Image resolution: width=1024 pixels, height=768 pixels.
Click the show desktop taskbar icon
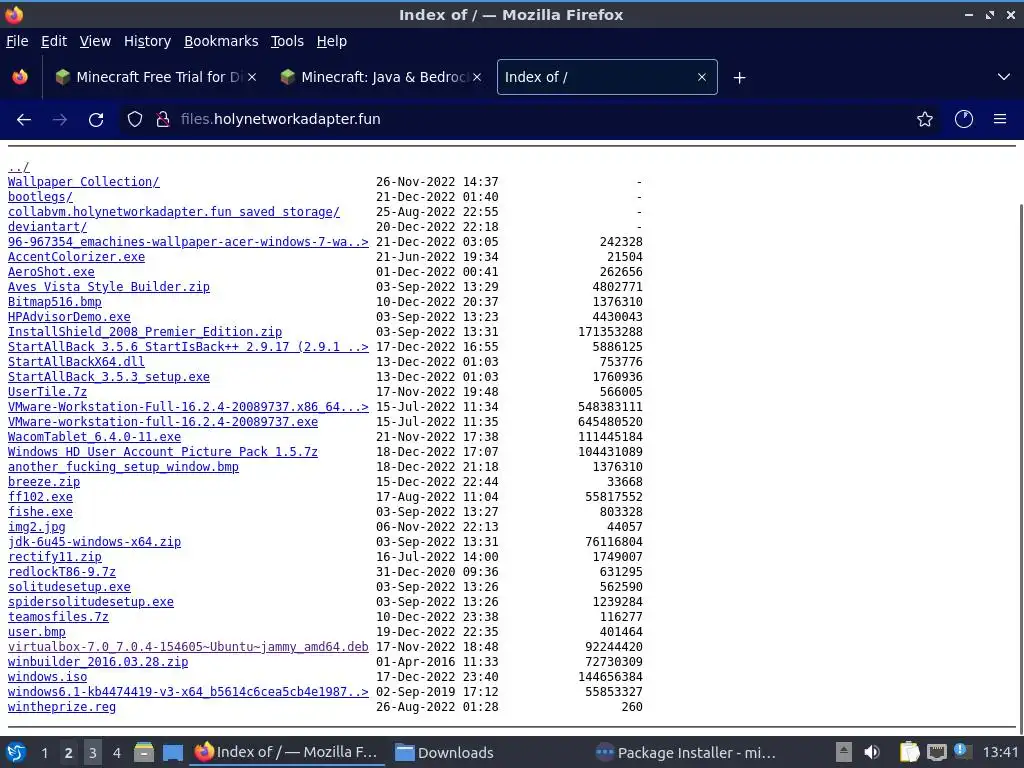pyautogui.click(x=172, y=752)
